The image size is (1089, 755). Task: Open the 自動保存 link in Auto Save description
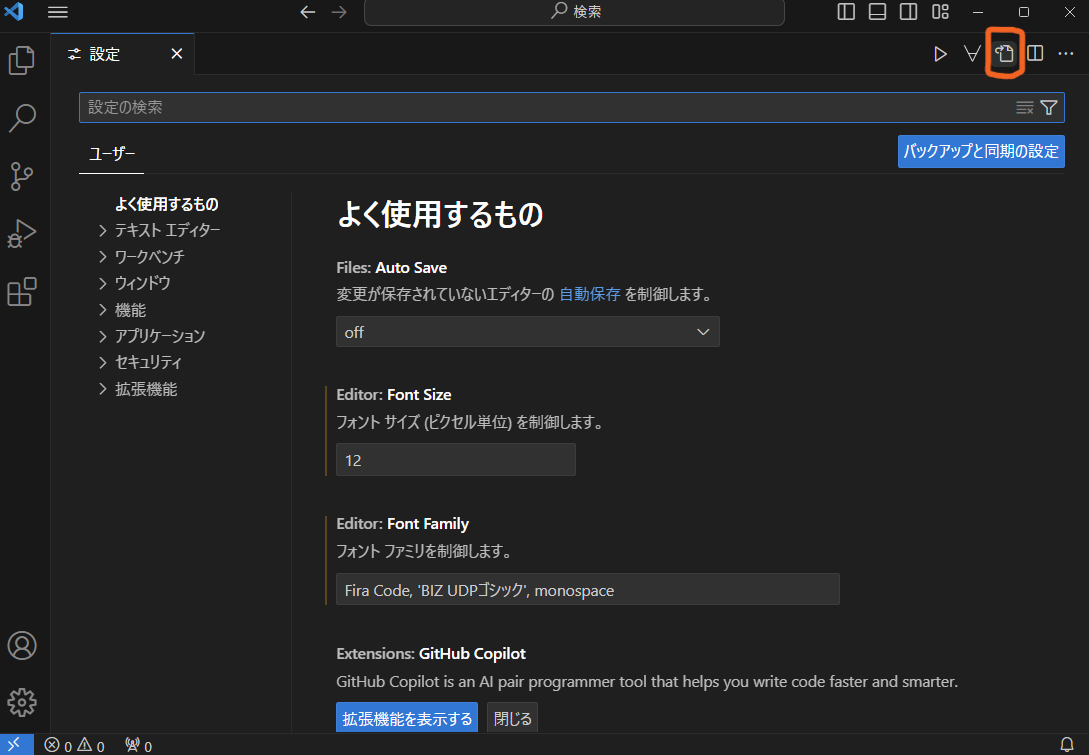click(589, 294)
